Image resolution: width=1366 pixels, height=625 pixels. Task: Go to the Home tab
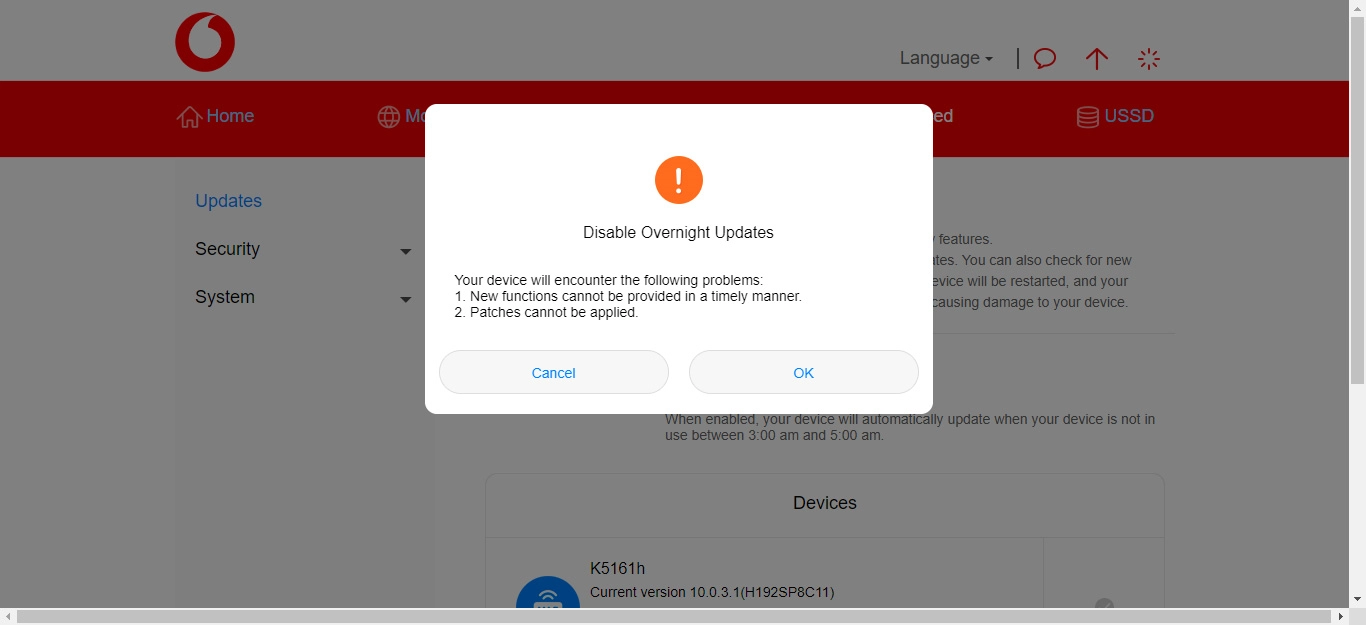click(230, 116)
